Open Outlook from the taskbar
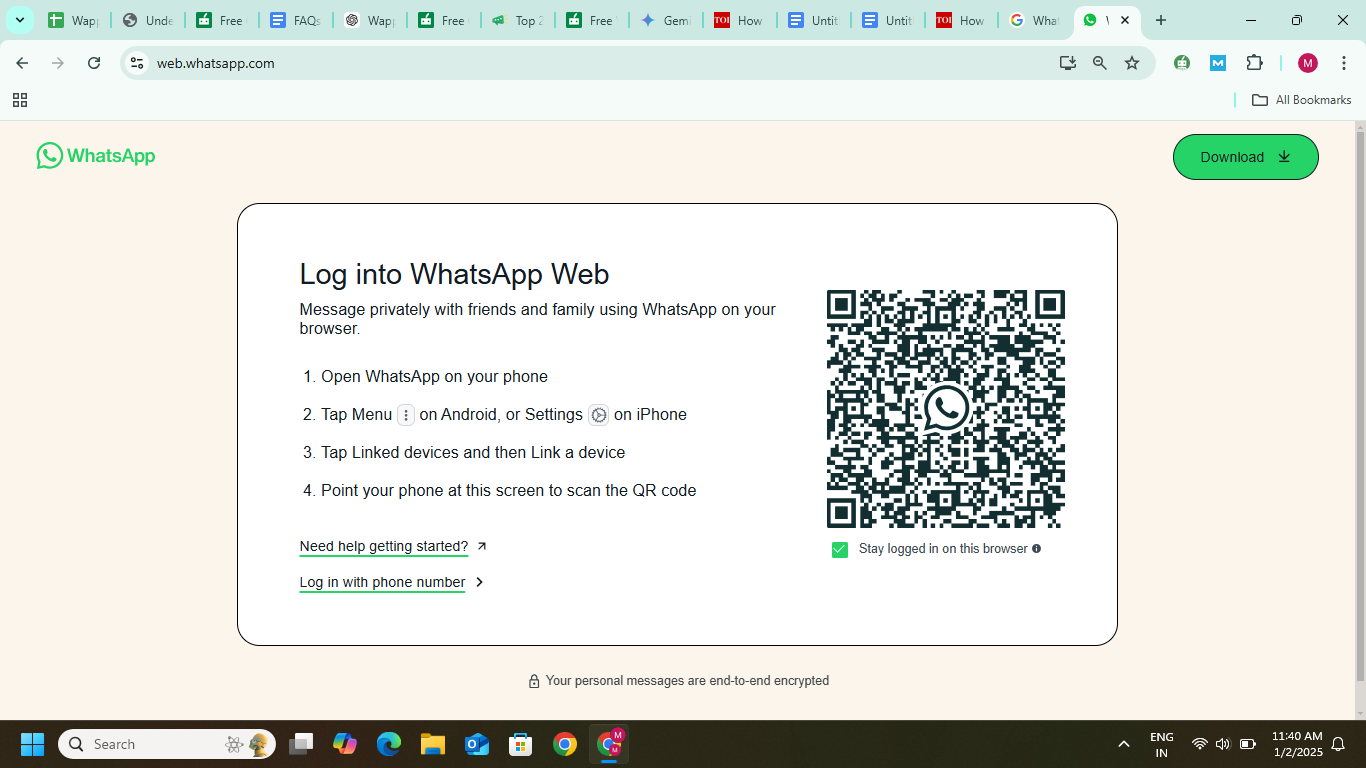 [x=477, y=744]
